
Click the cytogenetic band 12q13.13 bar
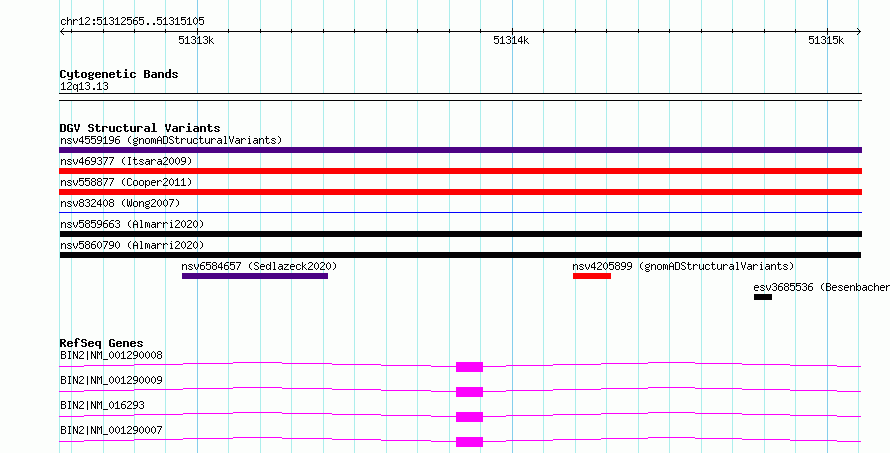coord(460,97)
